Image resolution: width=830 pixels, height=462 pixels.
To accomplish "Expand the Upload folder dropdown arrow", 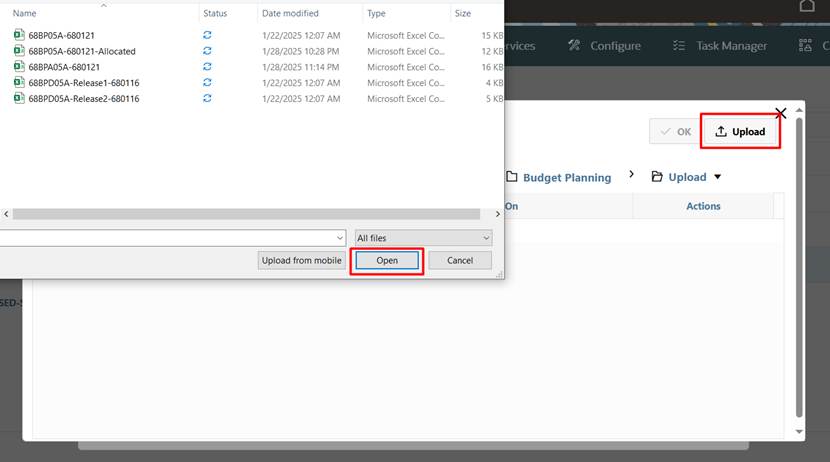I will pyautogui.click(x=717, y=178).
